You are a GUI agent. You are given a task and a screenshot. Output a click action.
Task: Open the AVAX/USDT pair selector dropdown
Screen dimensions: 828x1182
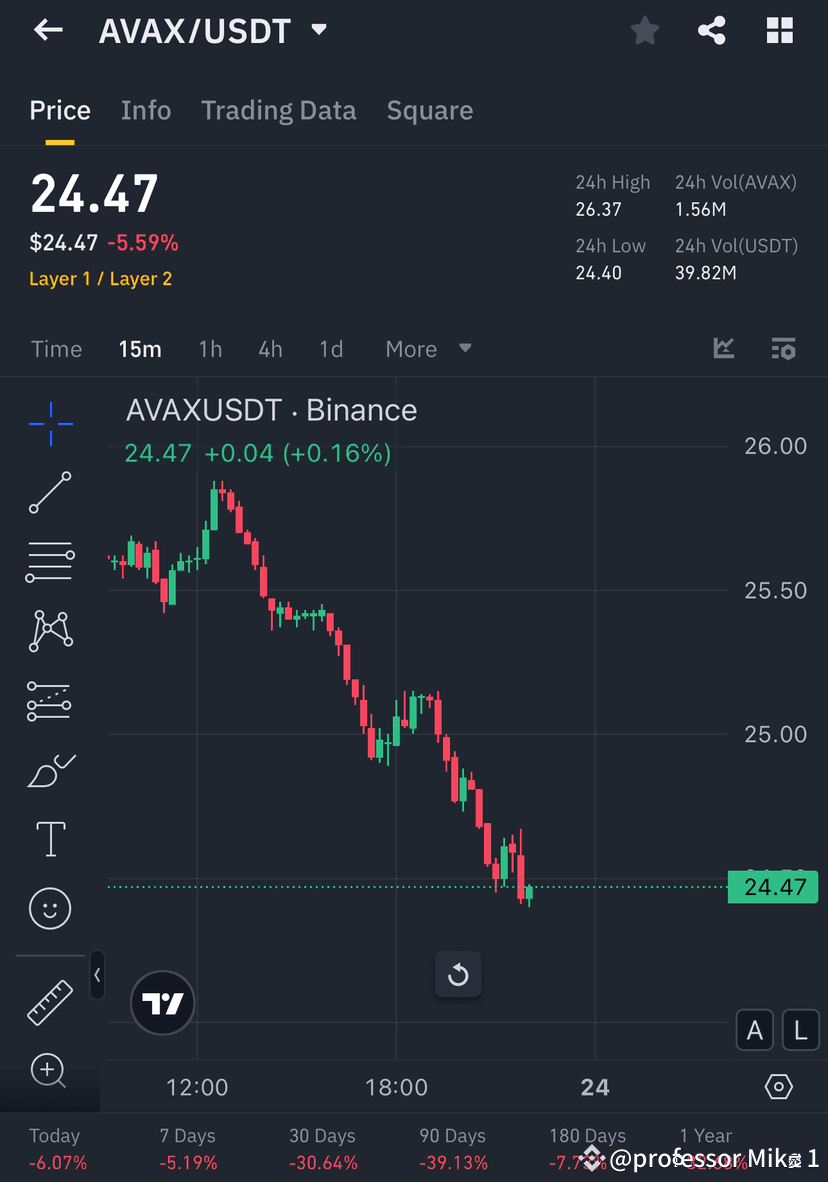(318, 30)
